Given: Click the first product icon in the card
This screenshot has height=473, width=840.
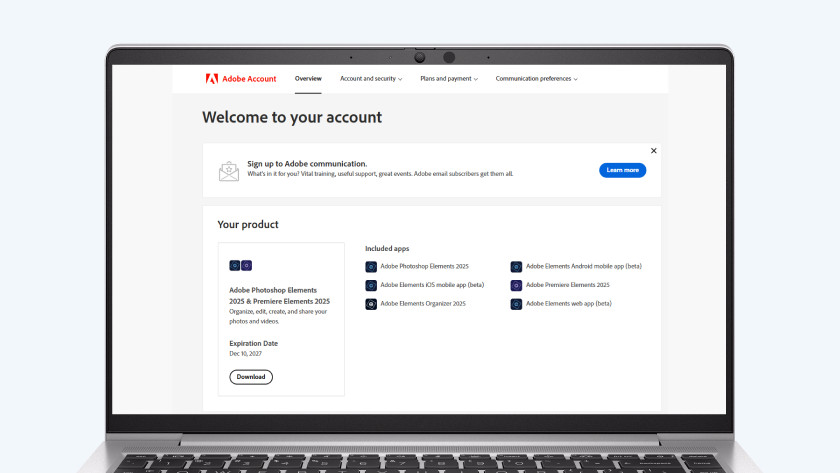Looking at the screenshot, I should pyautogui.click(x=235, y=265).
